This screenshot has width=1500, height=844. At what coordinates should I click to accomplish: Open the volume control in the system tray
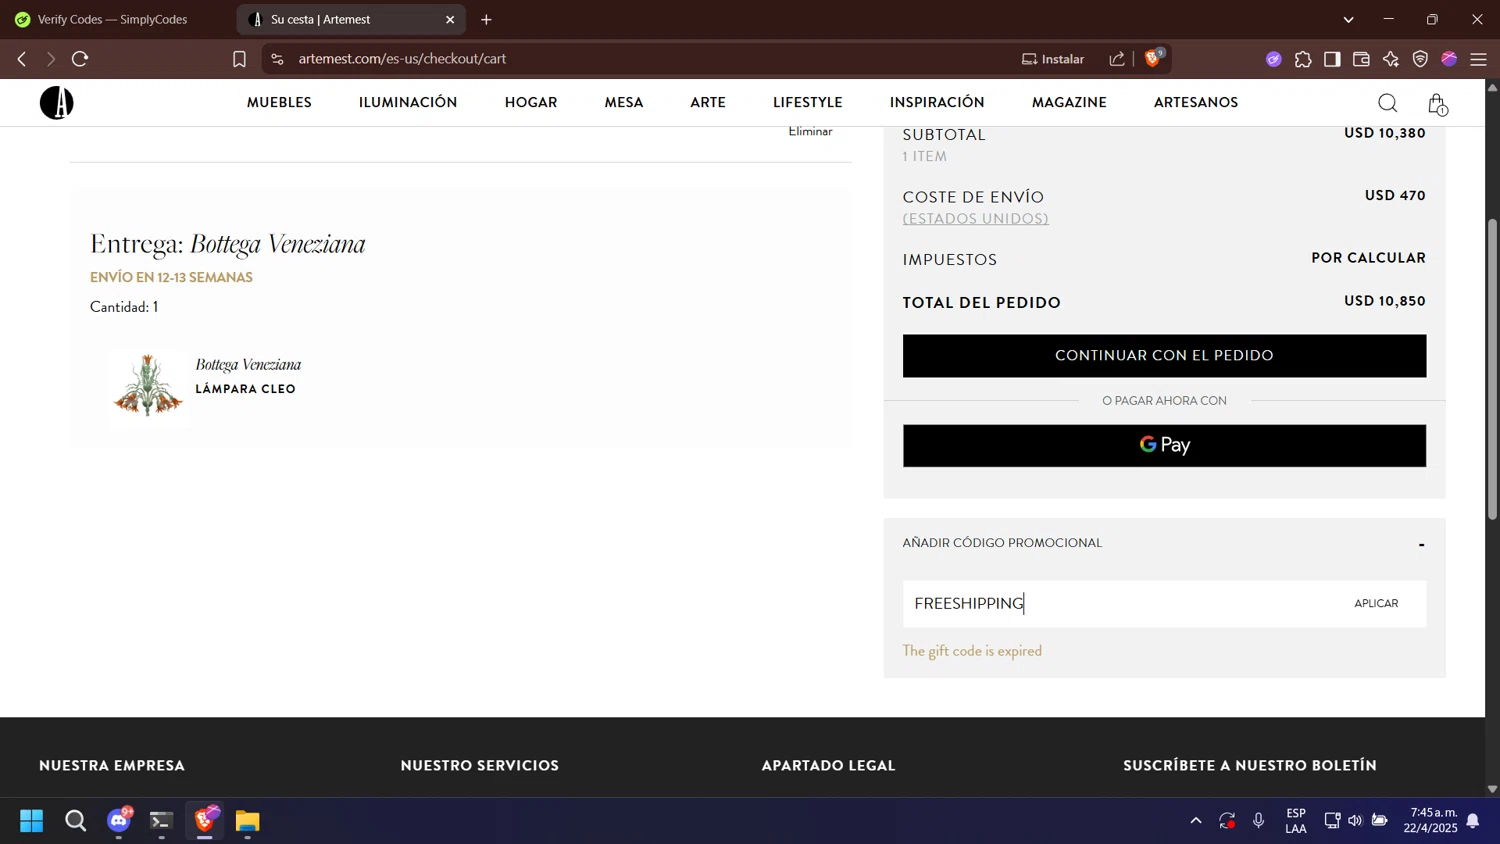point(1355,821)
